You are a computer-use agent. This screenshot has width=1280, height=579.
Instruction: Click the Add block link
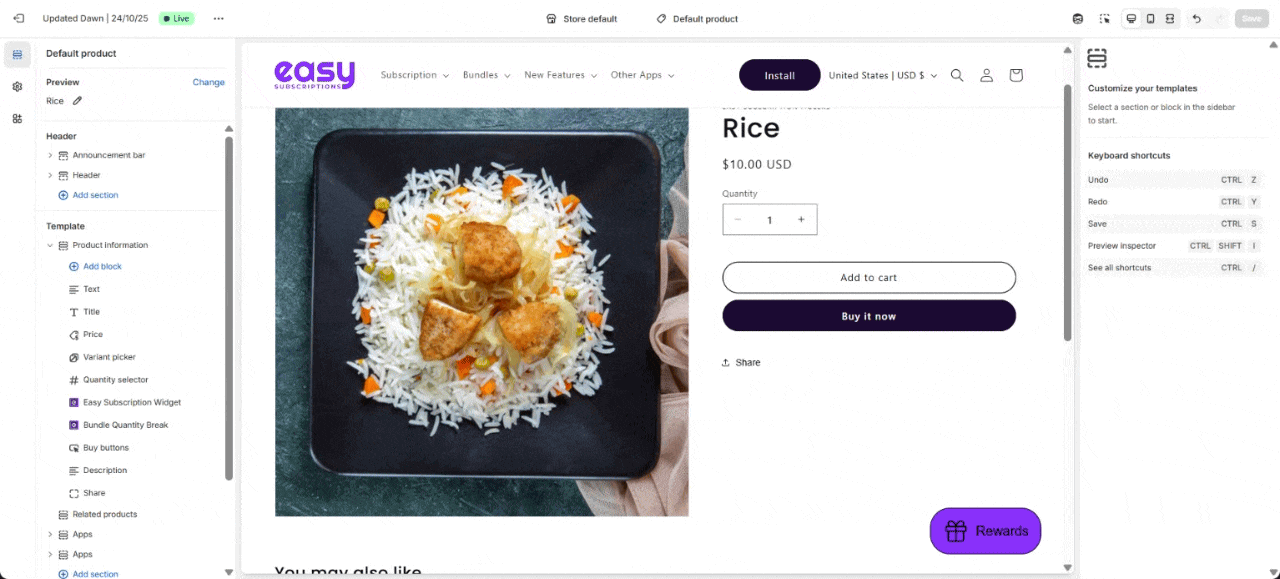(102, 267)
